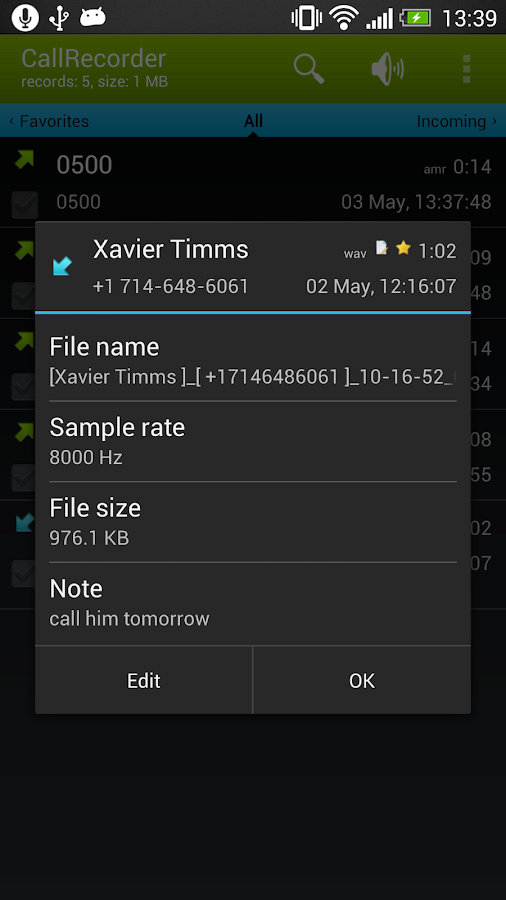This screenshot has width=506, height=900.
Task: Toggle the second record's checkbox
Action: [23, 296]
